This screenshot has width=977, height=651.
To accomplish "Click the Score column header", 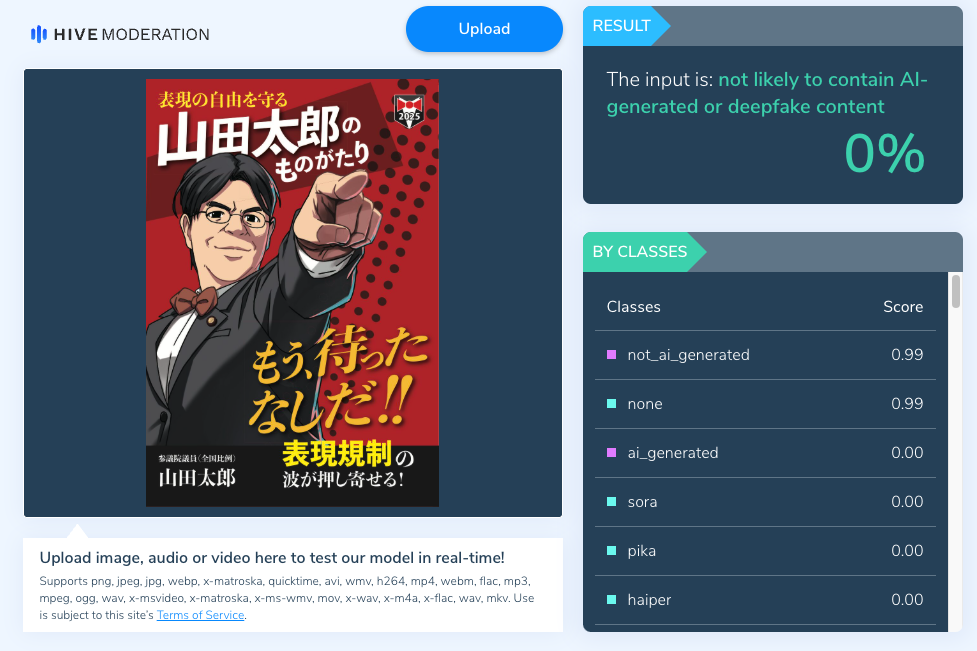I will (903, 306).
